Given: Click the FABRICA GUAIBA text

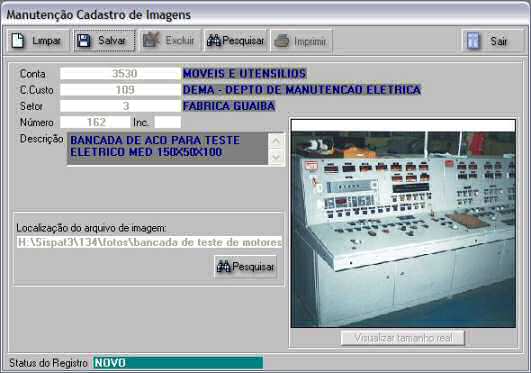Looking at the screenshot, I should click(229, 106).
